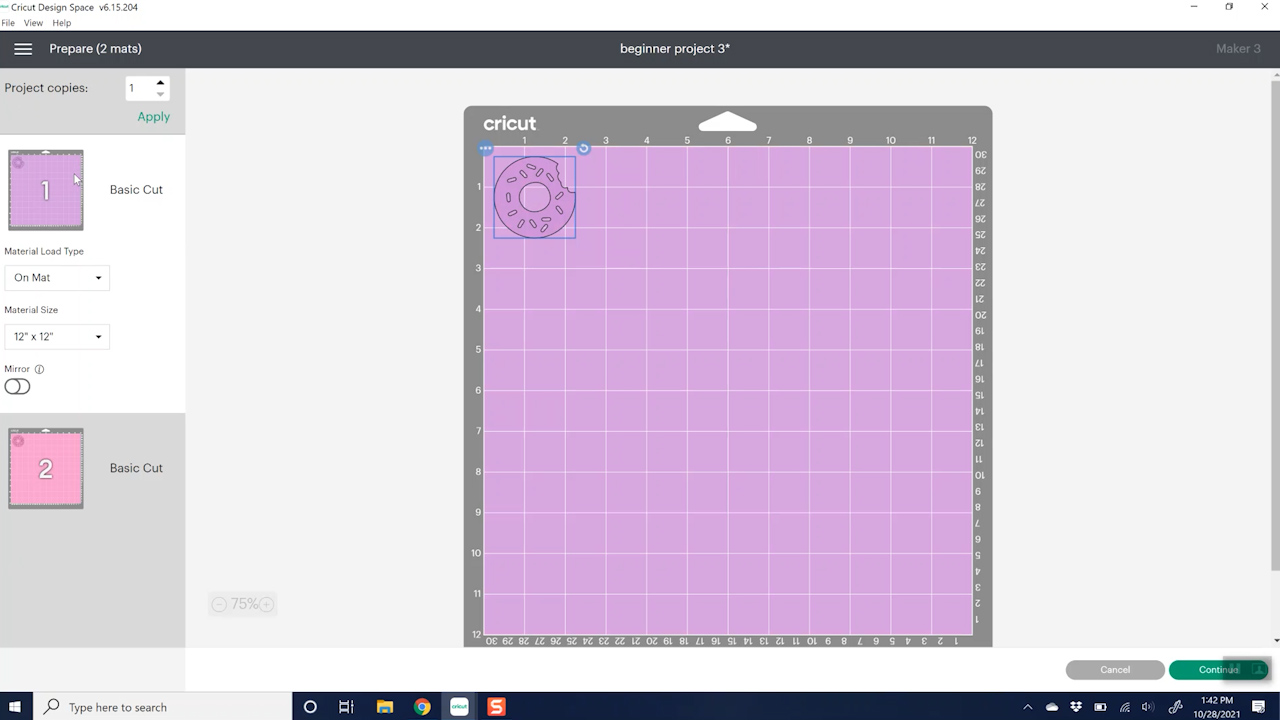Image resolution: width=1280 pixels, height=720 pixels.
Task: Click the volume speaker icon
Action: (x=1148, y=707)
